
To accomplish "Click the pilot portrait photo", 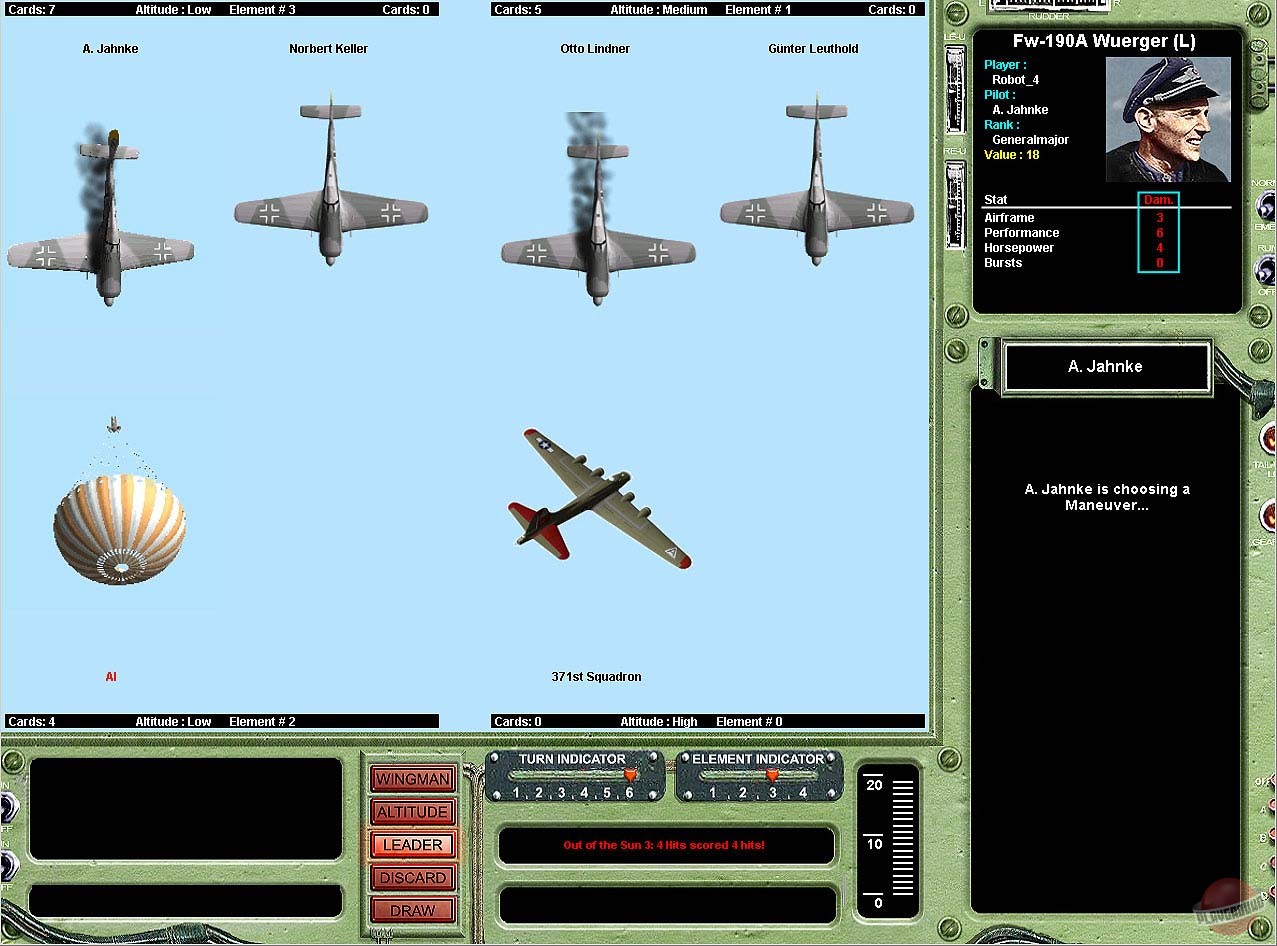I will [1167, 119].
